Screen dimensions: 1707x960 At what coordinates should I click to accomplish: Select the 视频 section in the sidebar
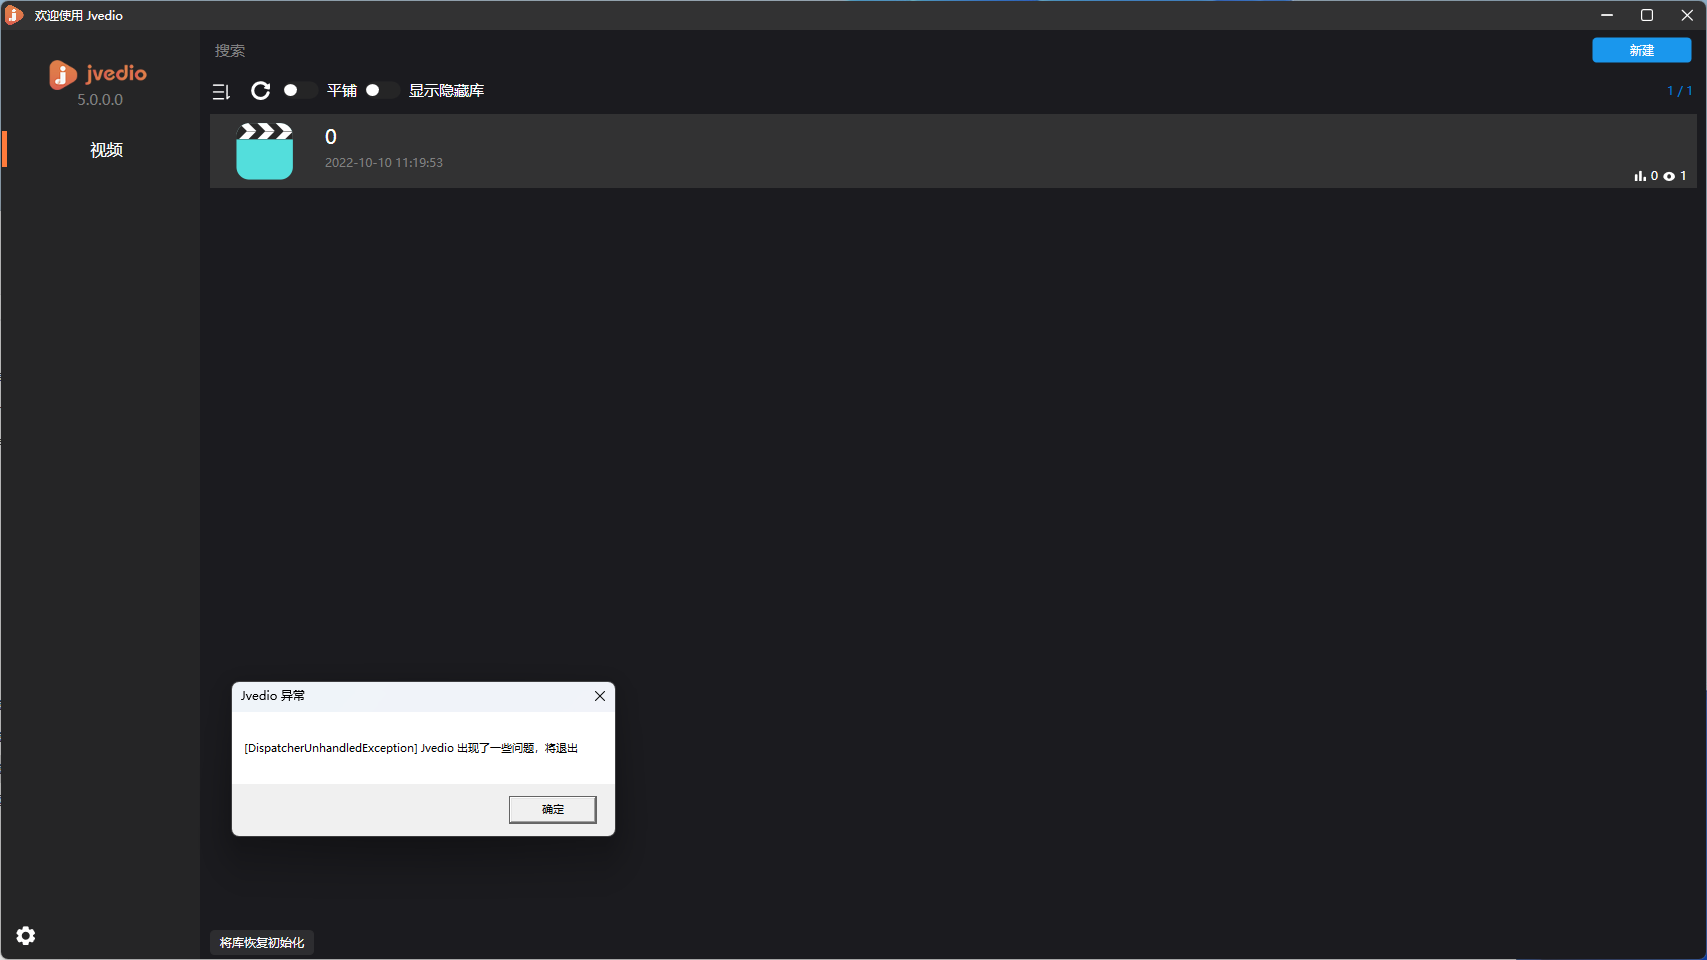(106, 149)
